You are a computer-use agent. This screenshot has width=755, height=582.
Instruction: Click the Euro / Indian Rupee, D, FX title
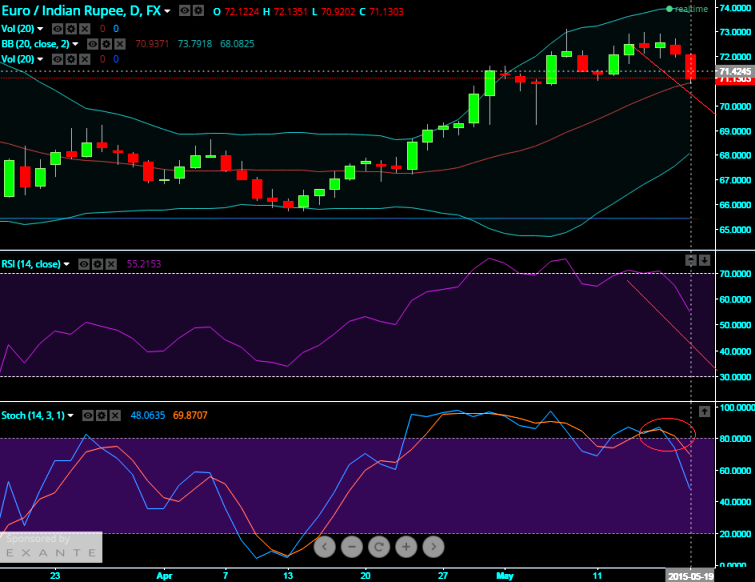point(81,11)
